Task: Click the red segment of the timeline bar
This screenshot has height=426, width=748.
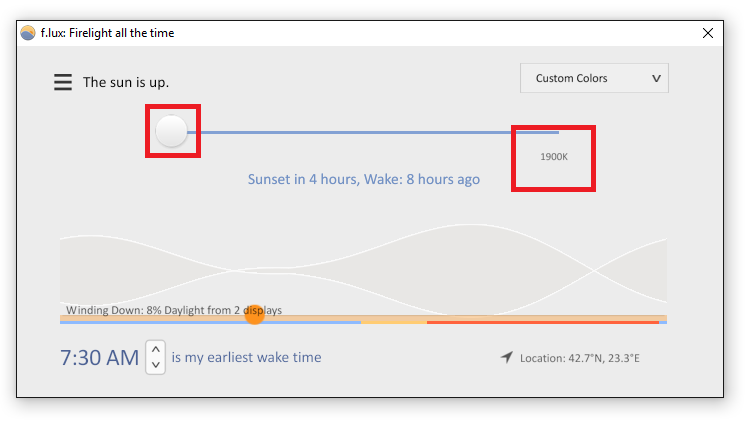Action: 543,322
